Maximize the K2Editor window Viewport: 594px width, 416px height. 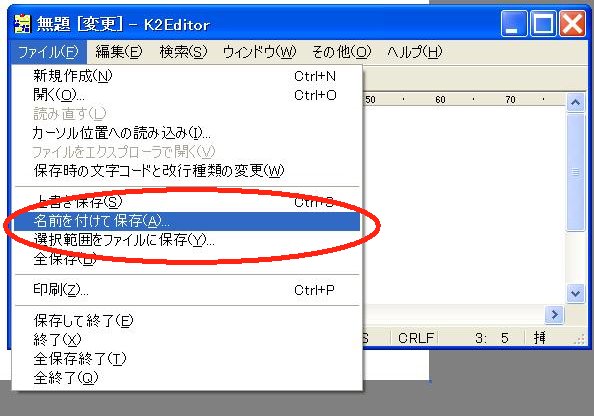543,24
